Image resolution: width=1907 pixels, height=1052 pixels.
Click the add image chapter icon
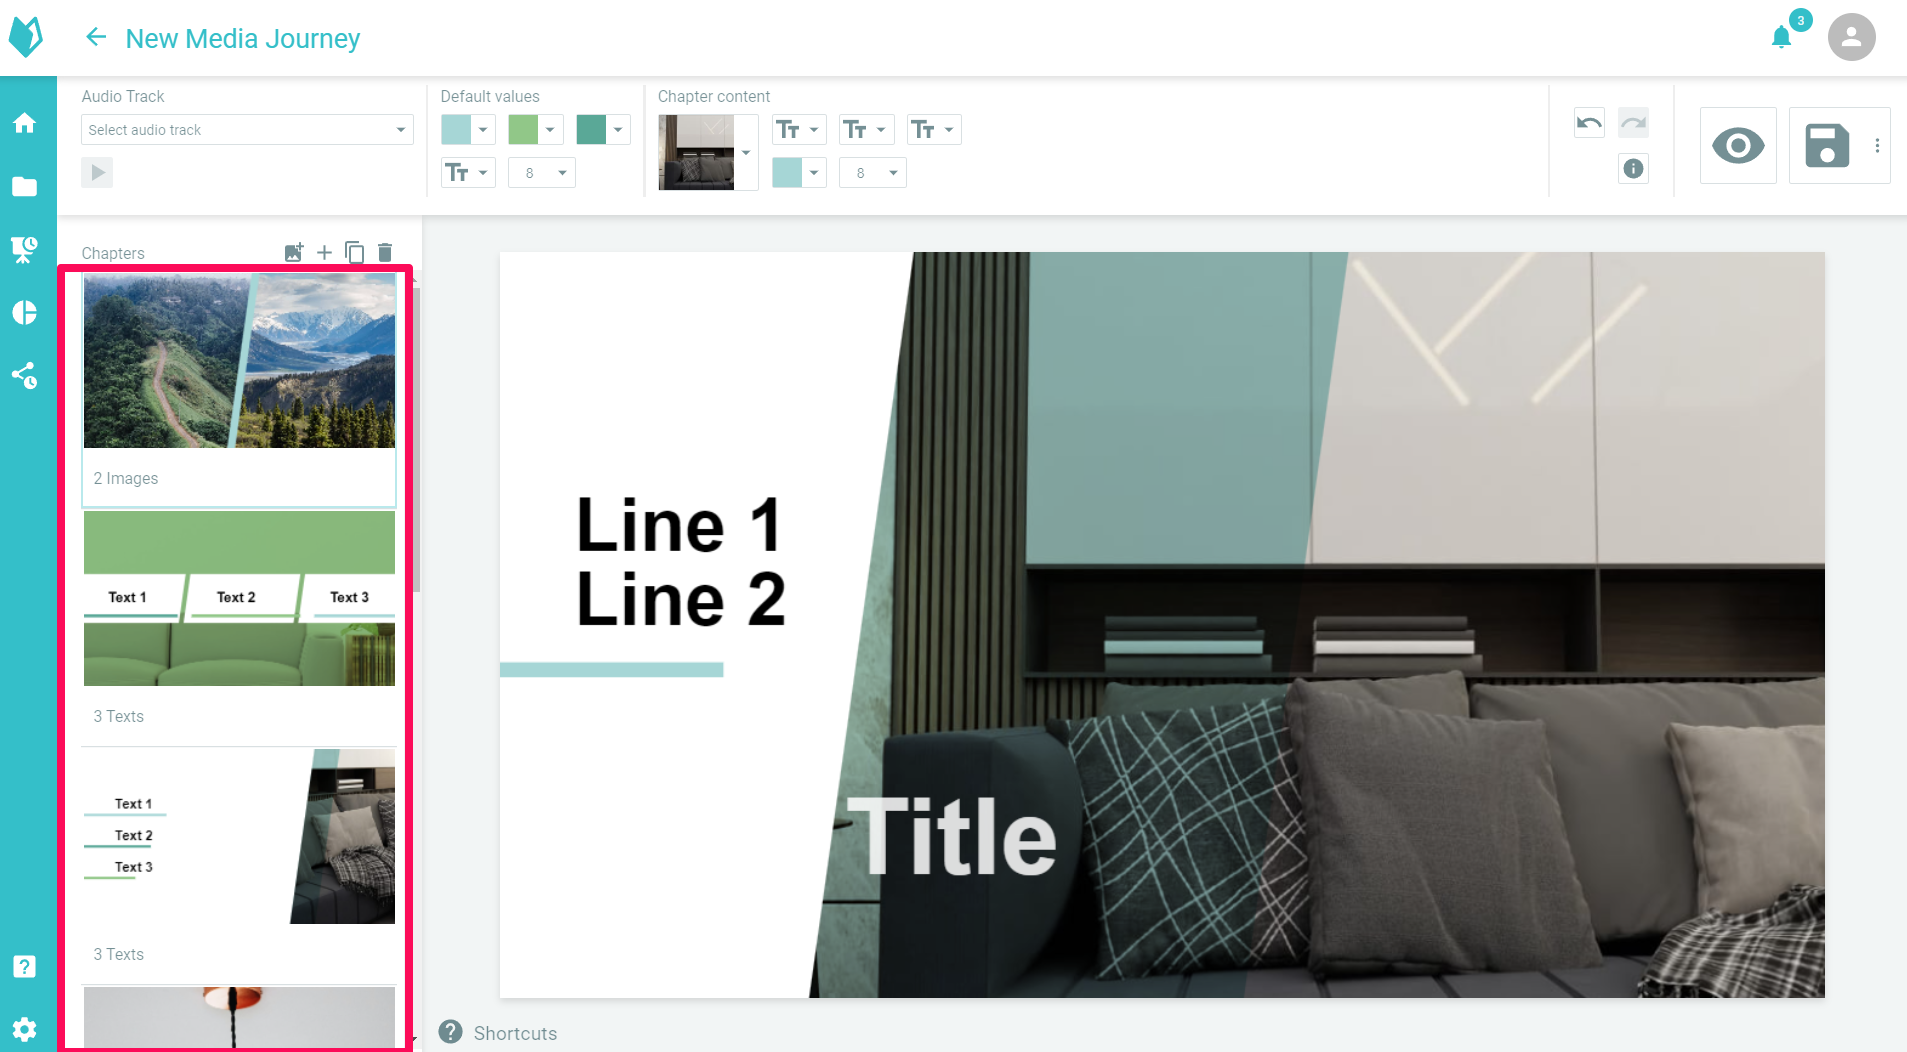(293, 253)
